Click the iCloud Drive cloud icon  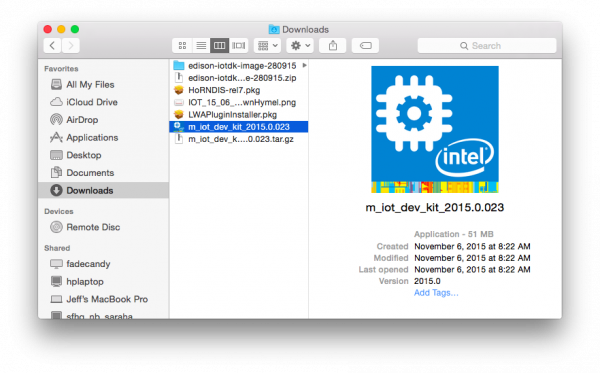(x=56, y=102)
